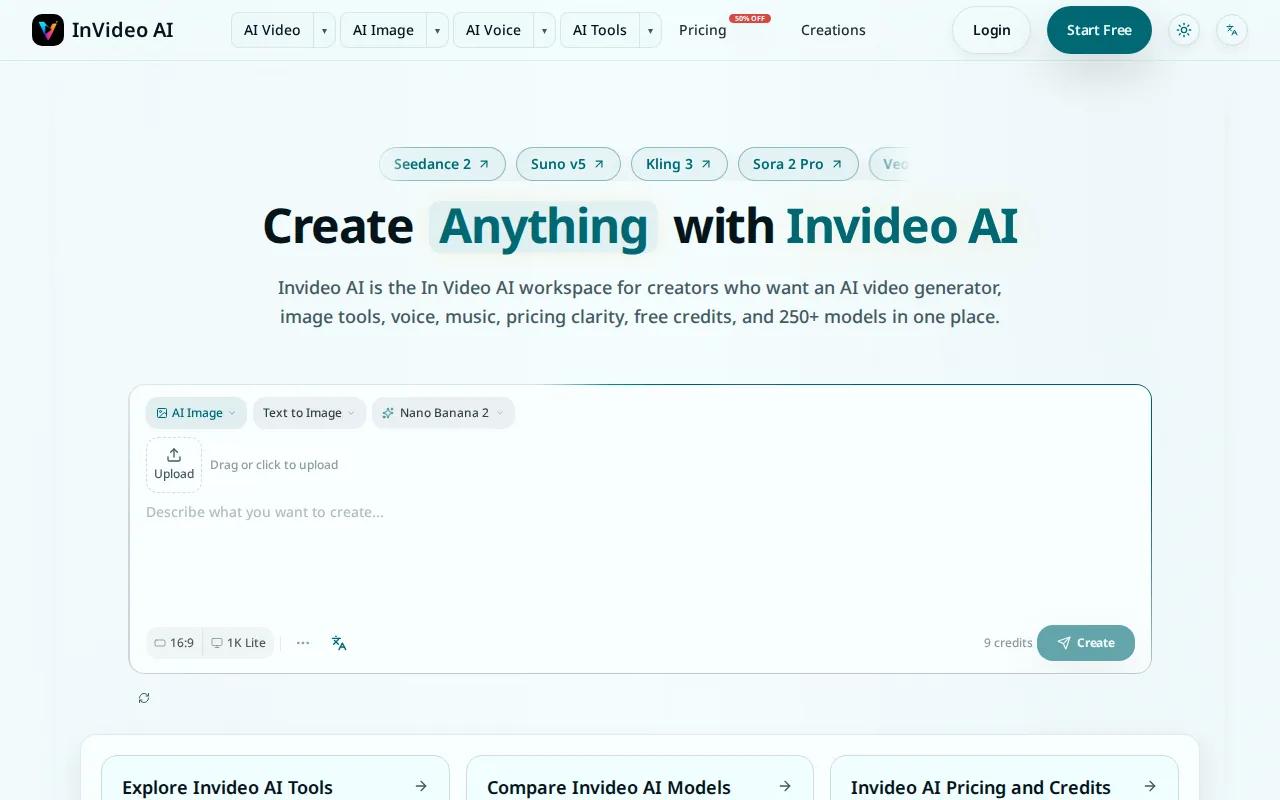Click the arrow on Explore Invideo AI Tools

[x=421, y=786]
